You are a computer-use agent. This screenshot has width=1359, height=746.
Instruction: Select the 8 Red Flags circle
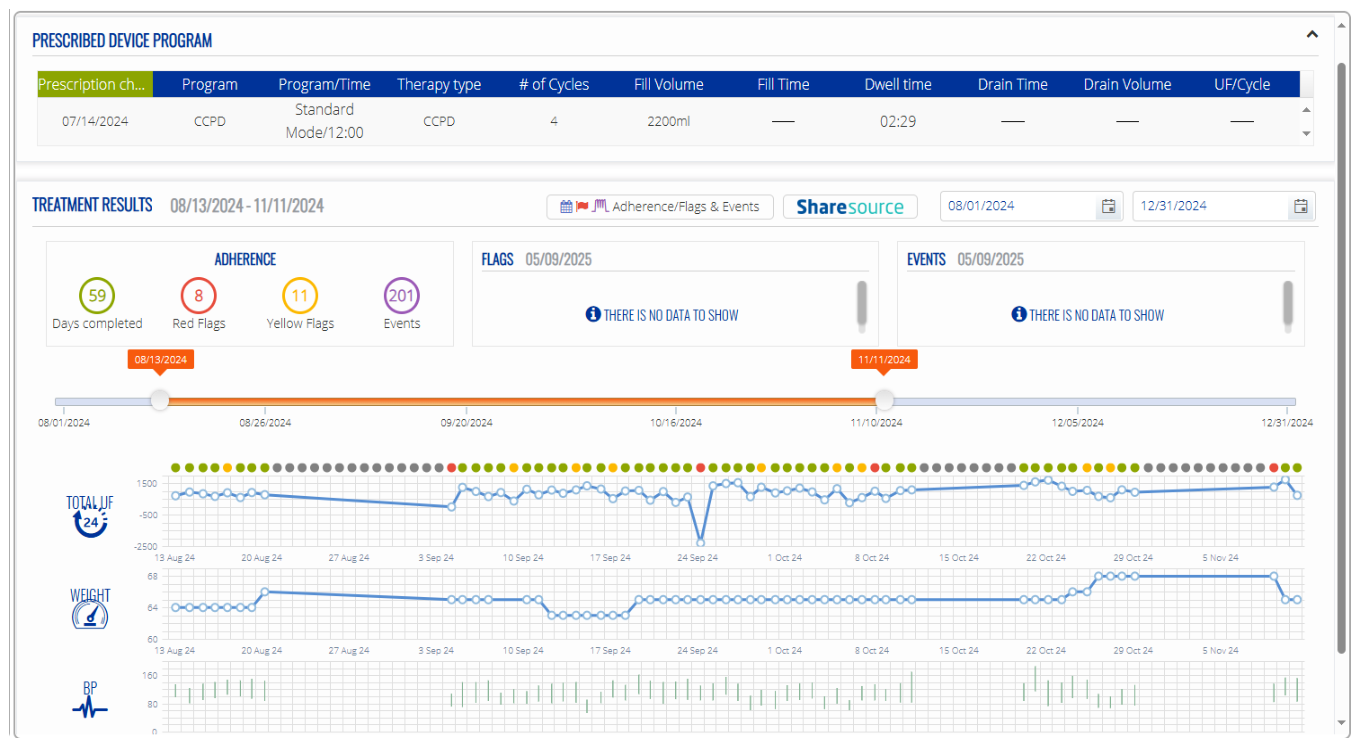(x=198, y=296)
